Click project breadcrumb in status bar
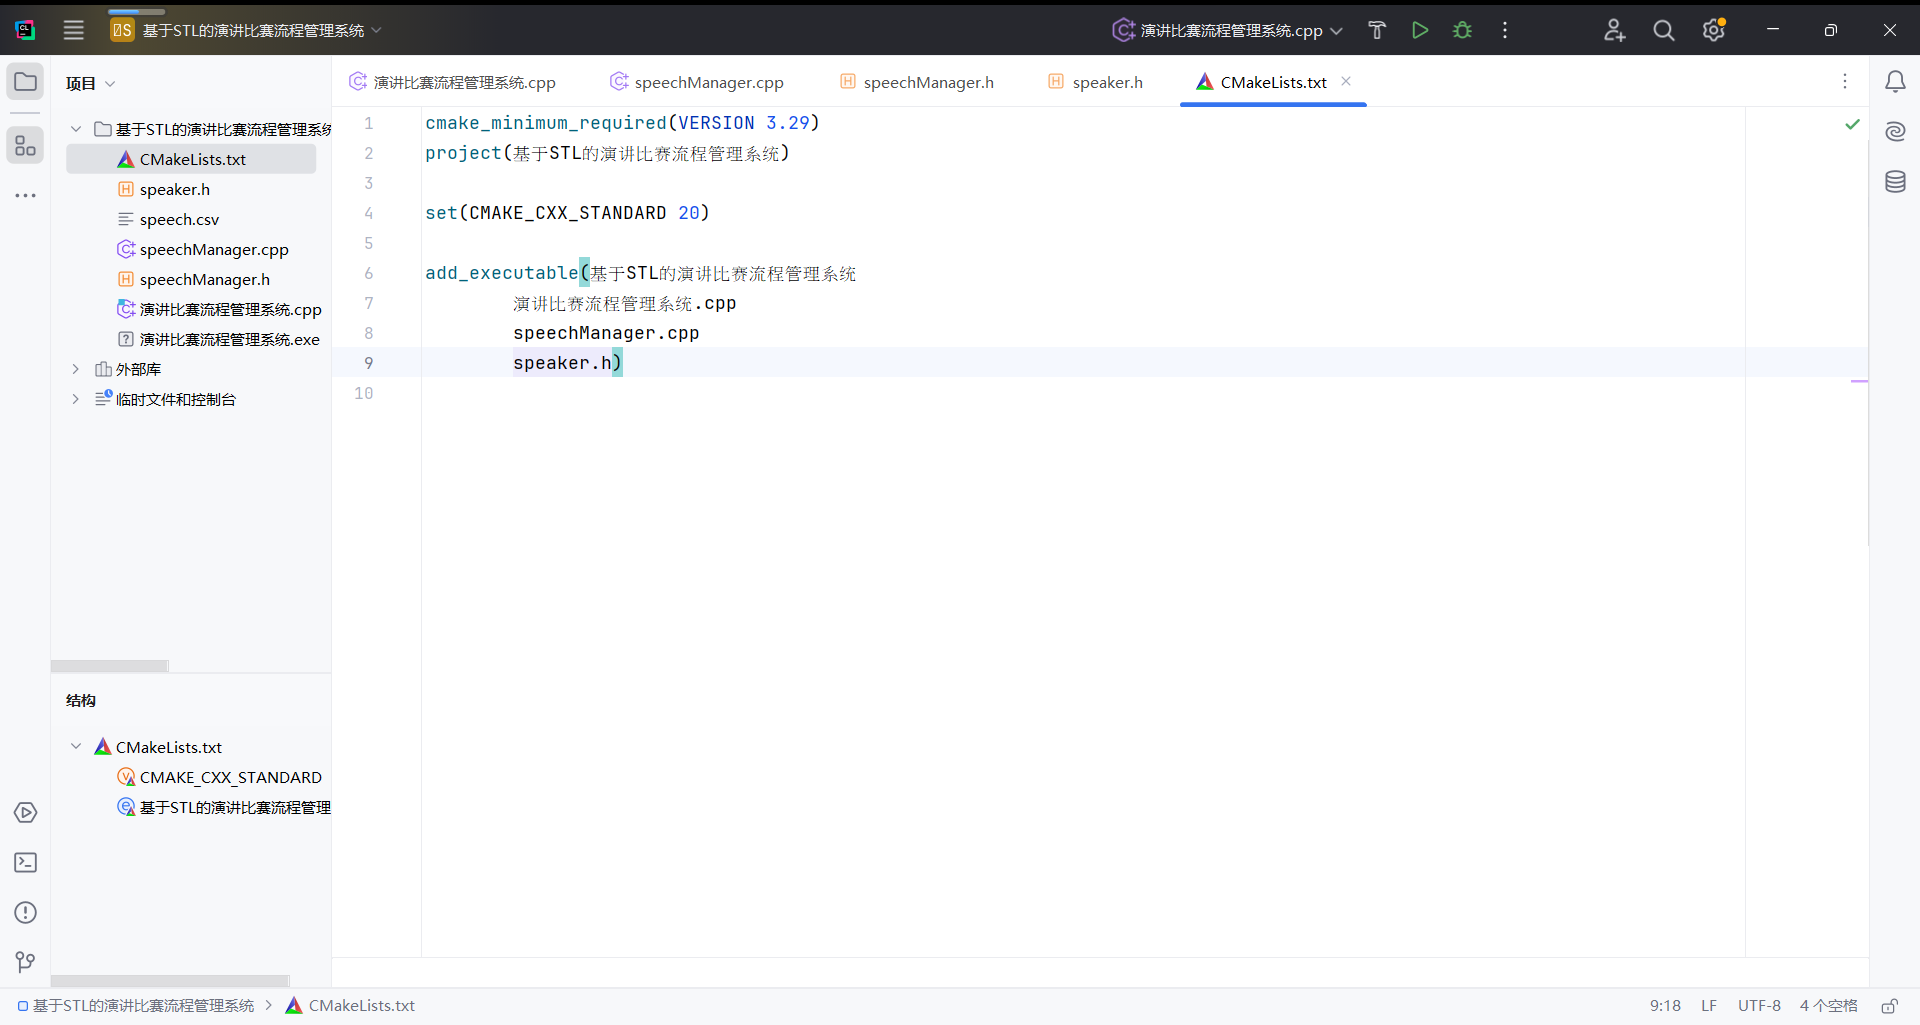Screen dimensions: 1920x1025 click(136, 1006)
